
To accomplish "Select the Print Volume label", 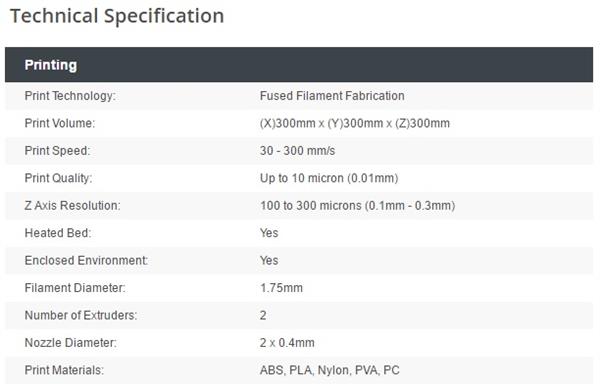I will 60,123.
